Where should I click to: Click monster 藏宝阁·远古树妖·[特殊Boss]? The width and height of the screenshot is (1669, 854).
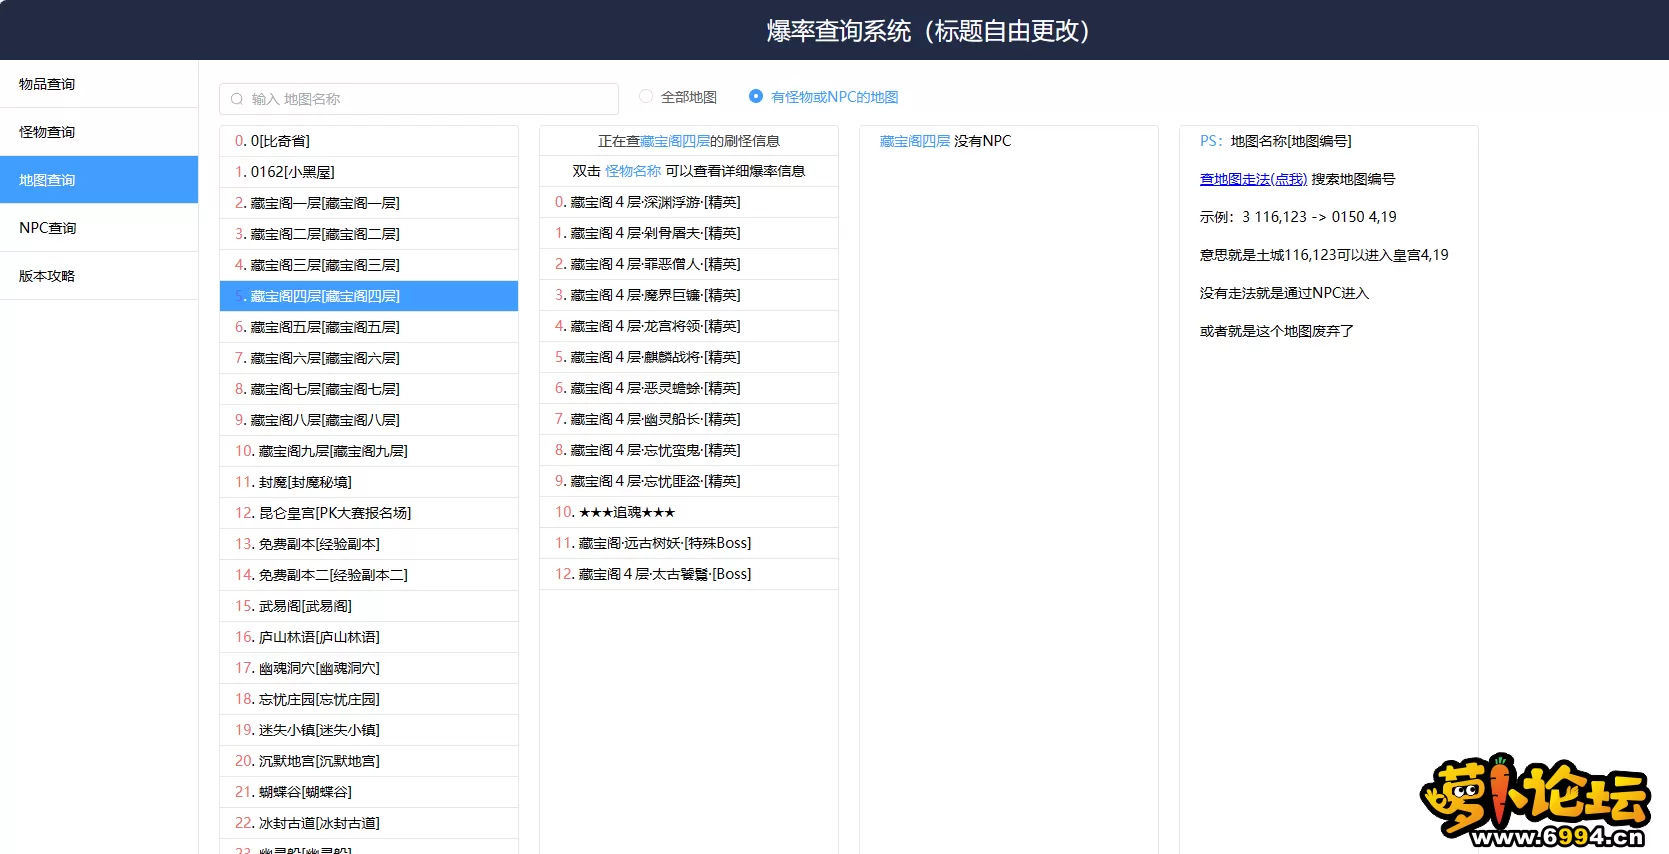pyautogui.click(x=689, y=543)
